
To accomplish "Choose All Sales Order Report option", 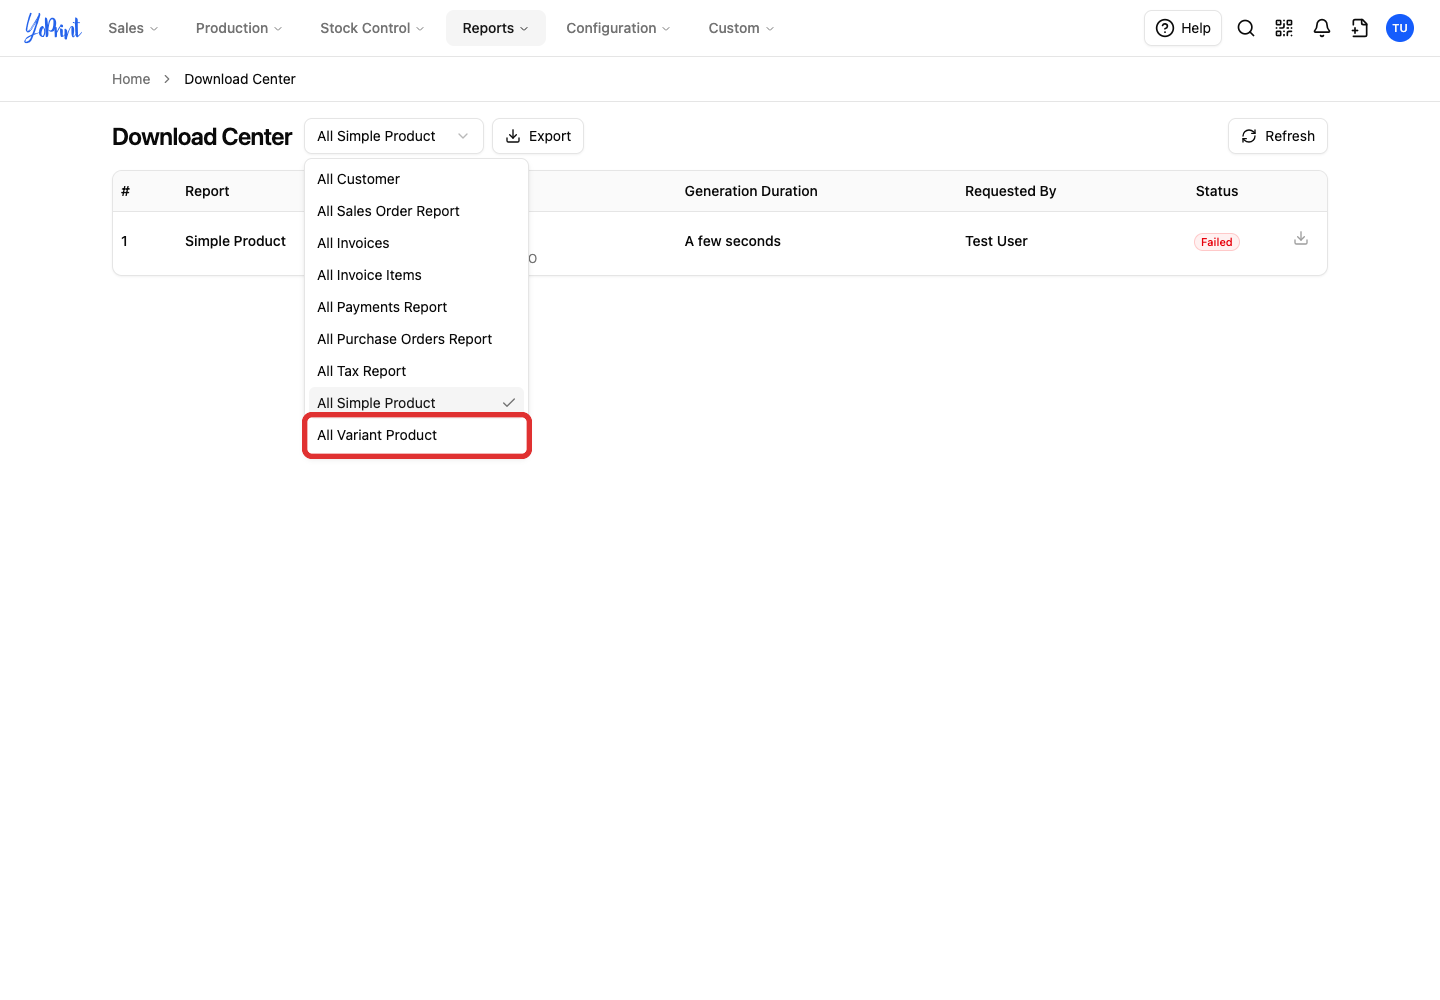I will 416,211.
